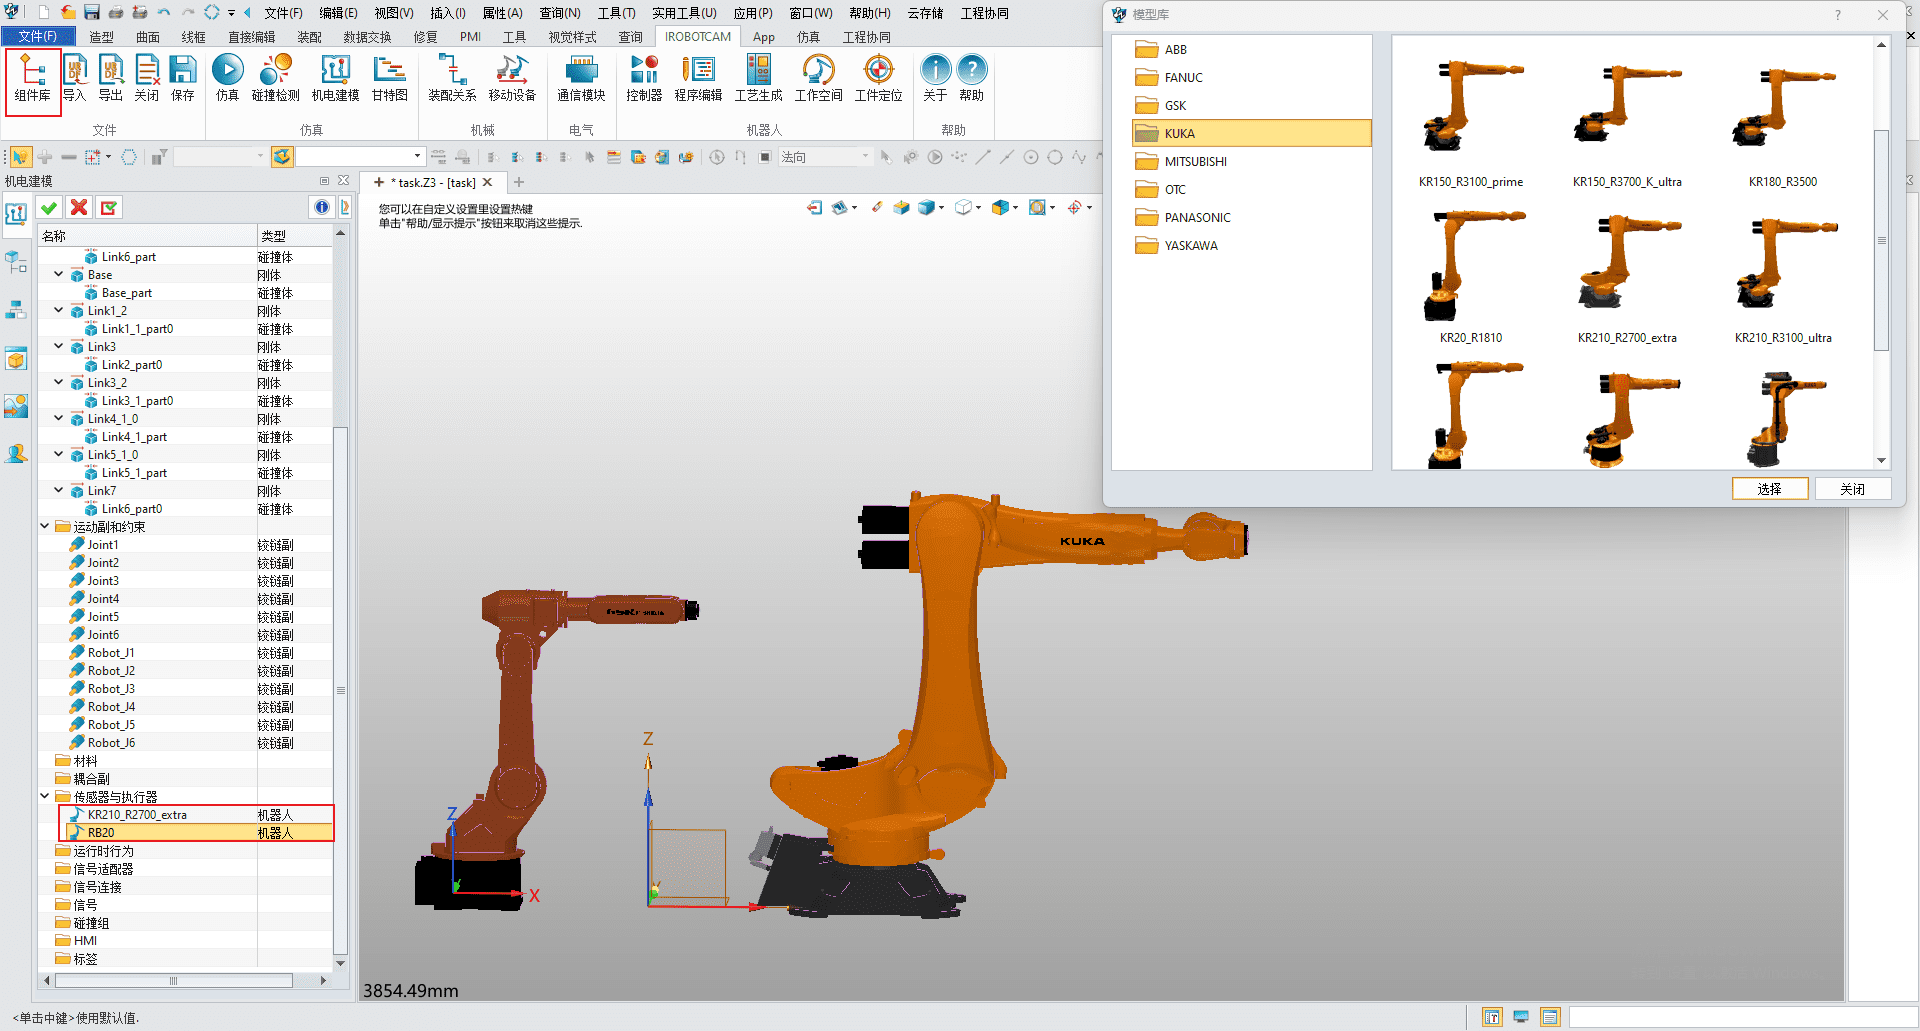Collapse the 运动副和约束 tree node
1920x1031 pixels.
tap(45, 526)
